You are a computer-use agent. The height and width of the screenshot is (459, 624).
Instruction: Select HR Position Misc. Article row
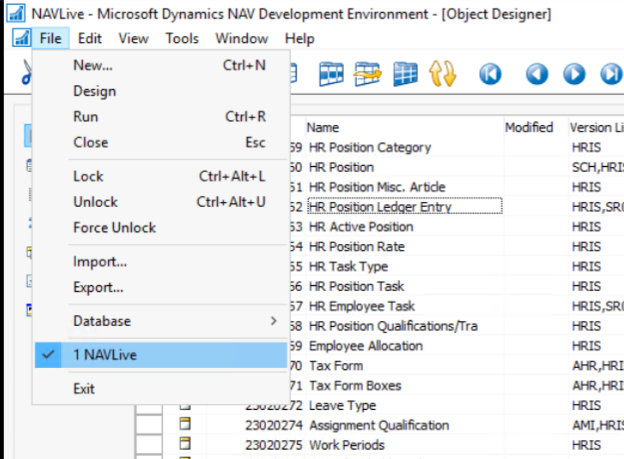coord(405,187)
